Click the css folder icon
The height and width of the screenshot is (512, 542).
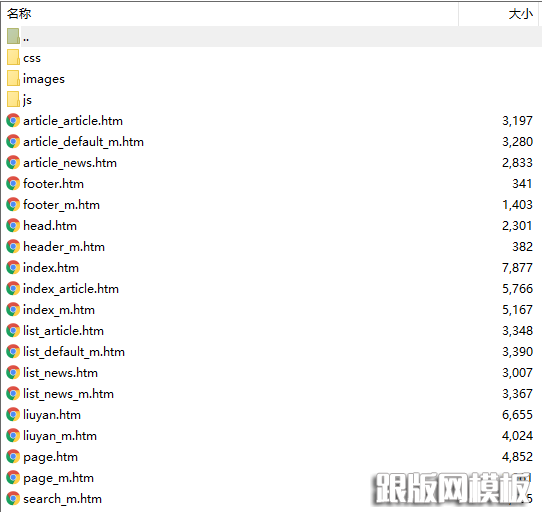point(13,57)
